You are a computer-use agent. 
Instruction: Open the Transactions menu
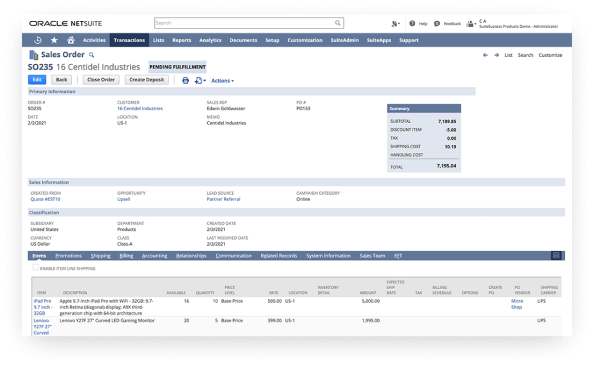tap(129, 40)
